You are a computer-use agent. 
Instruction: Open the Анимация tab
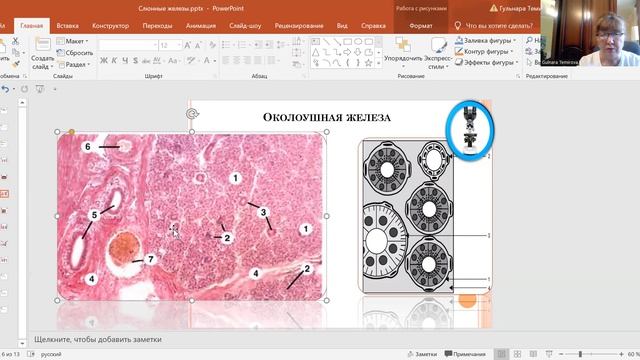[200, 25]
